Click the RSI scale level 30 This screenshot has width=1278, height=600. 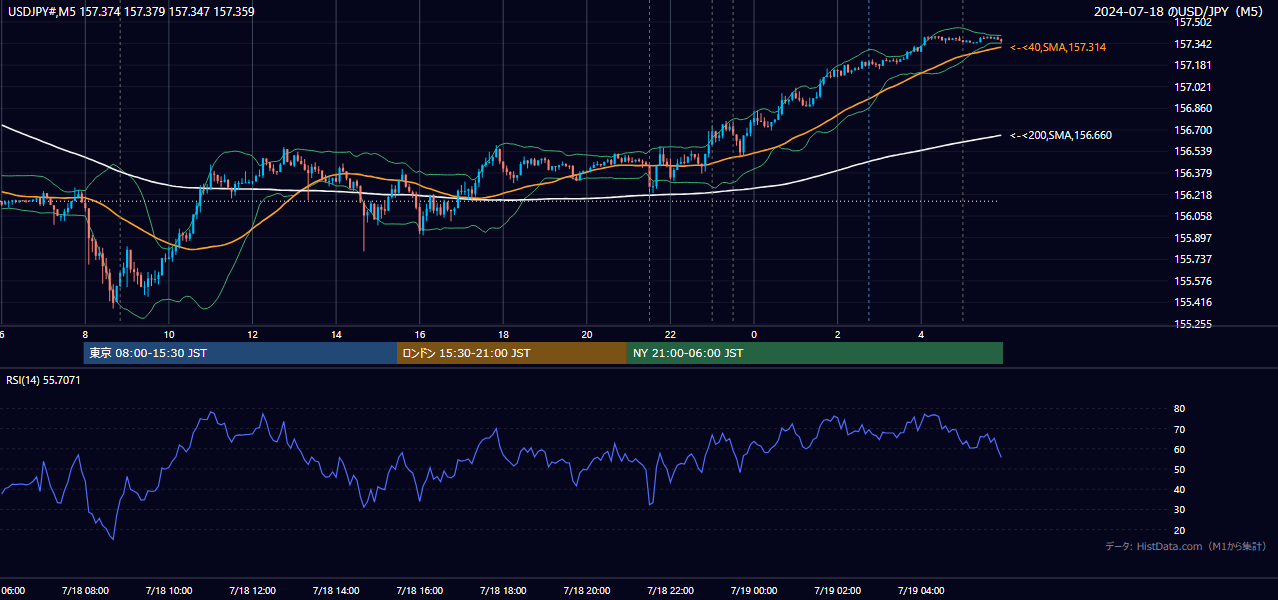click(1179, 510)
